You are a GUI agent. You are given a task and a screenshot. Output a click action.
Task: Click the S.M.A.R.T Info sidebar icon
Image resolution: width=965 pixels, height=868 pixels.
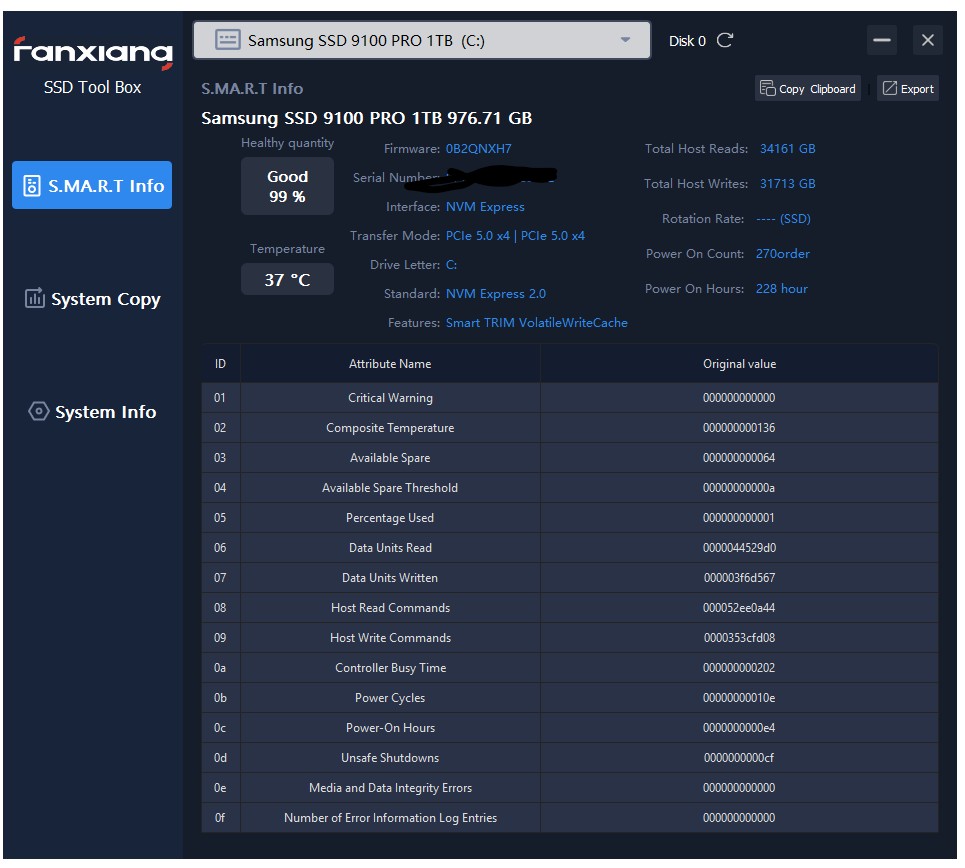[32, 186]
